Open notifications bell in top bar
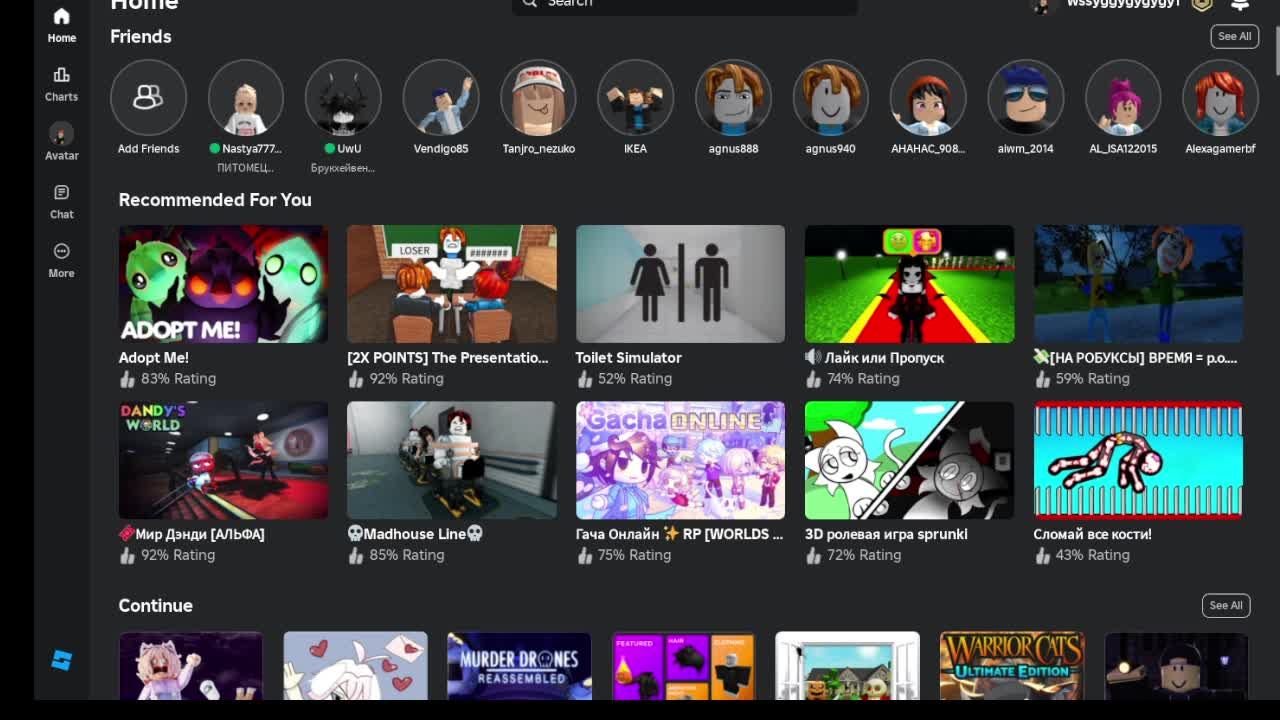 tap(1240, 4)
